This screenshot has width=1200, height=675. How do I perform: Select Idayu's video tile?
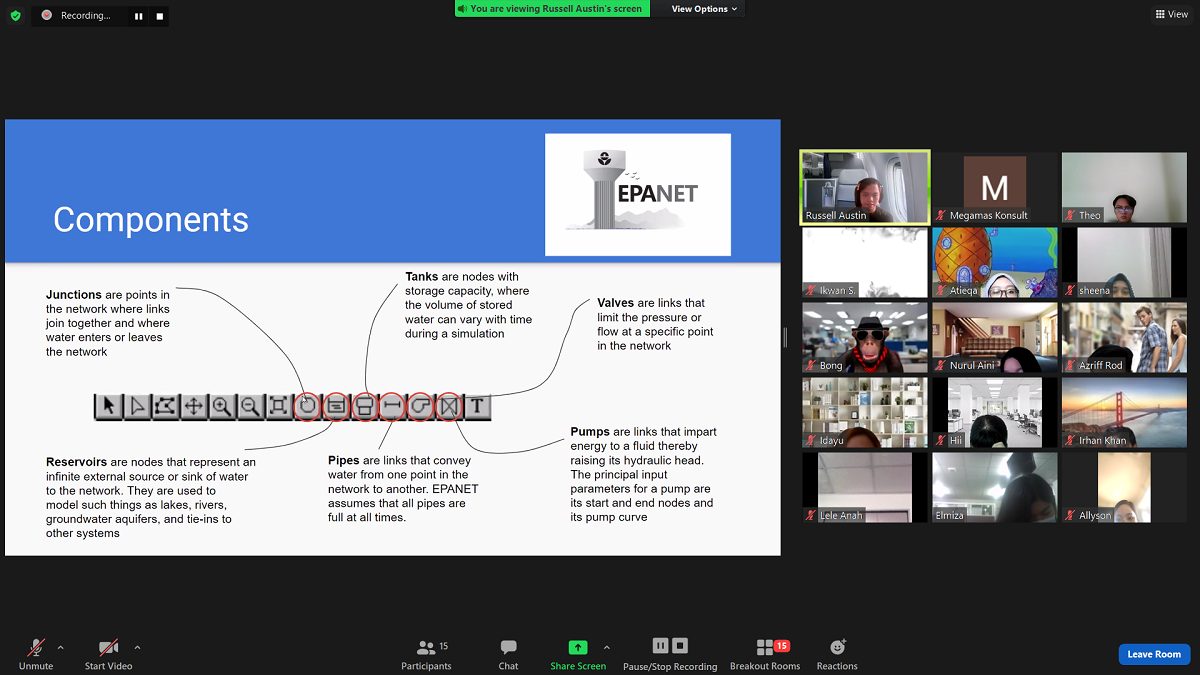click(x=865, y=412)
